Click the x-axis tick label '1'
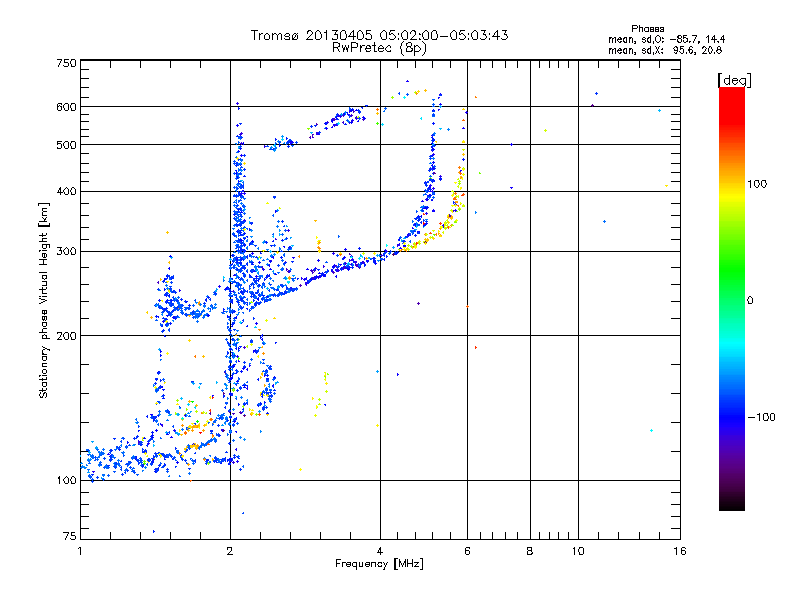 coord(80,551)
